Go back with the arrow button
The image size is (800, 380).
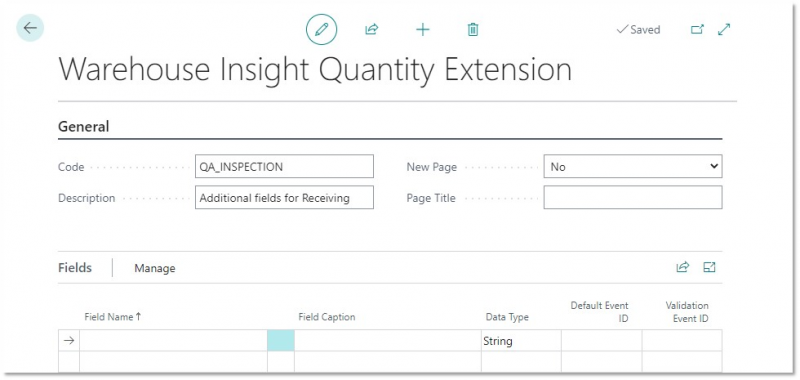pos(30,28)
